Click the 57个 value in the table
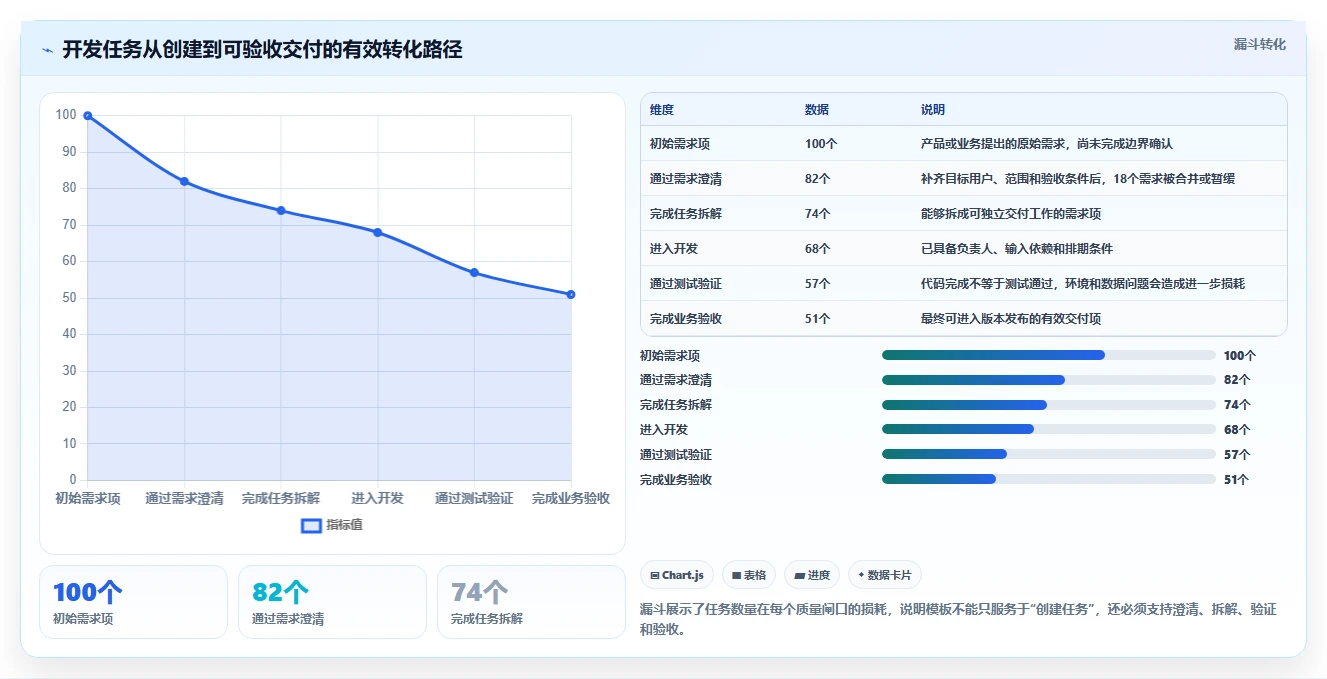 [817, 284]
